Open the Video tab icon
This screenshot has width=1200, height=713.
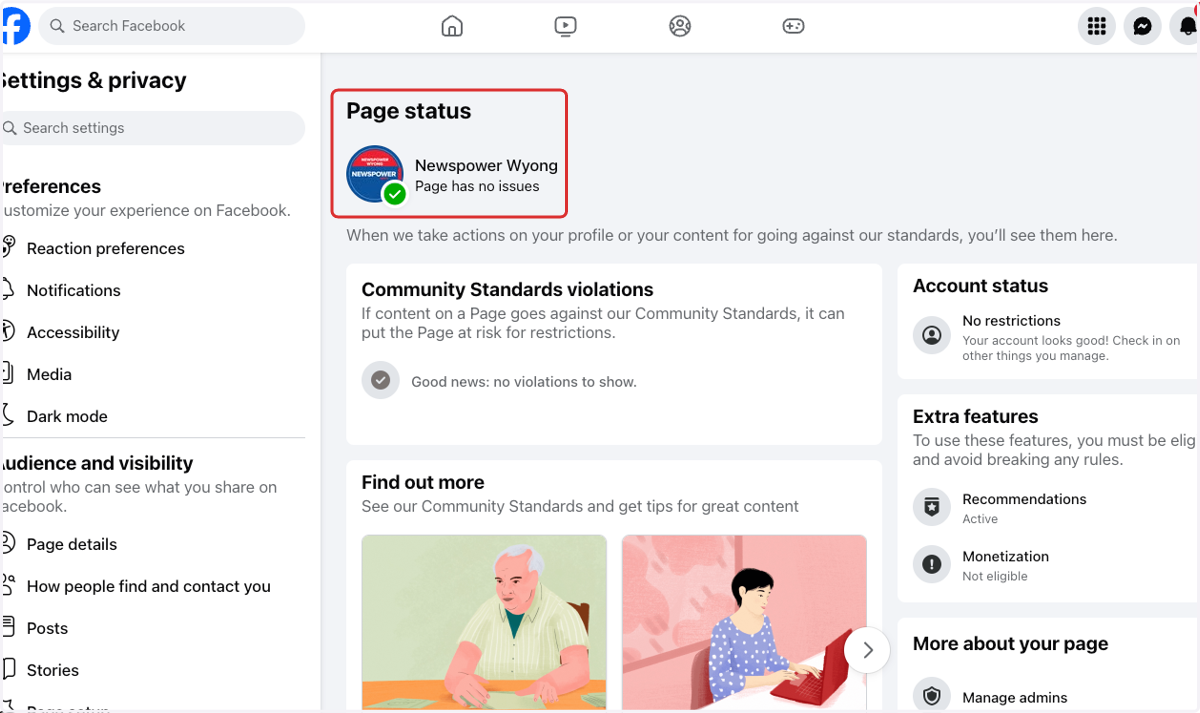565,26
